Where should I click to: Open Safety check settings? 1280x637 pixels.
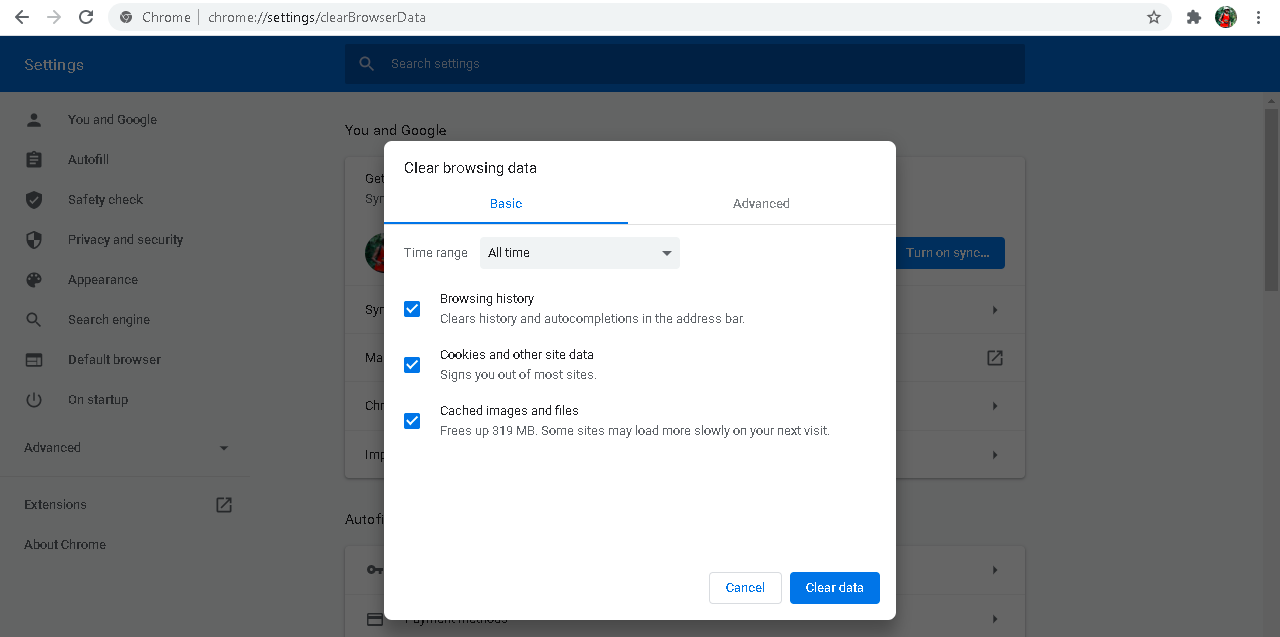point(105,200)
